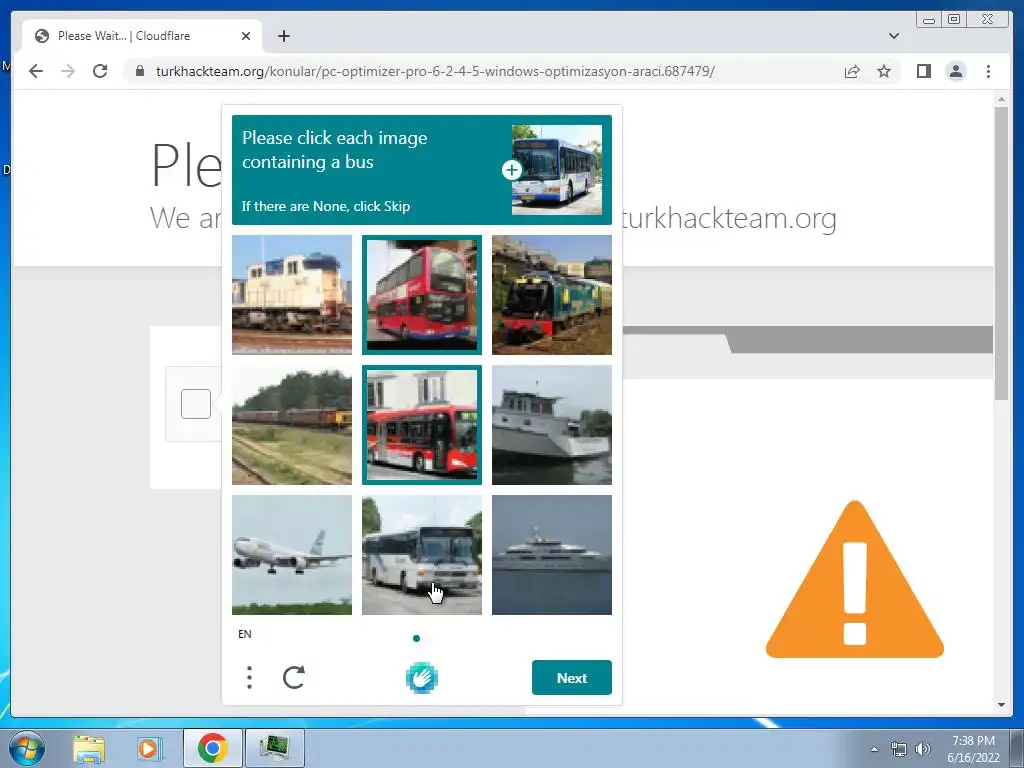Select the white coach bus image
Viewport: 1024px width, 768px height.
click(x=422, y=554)
